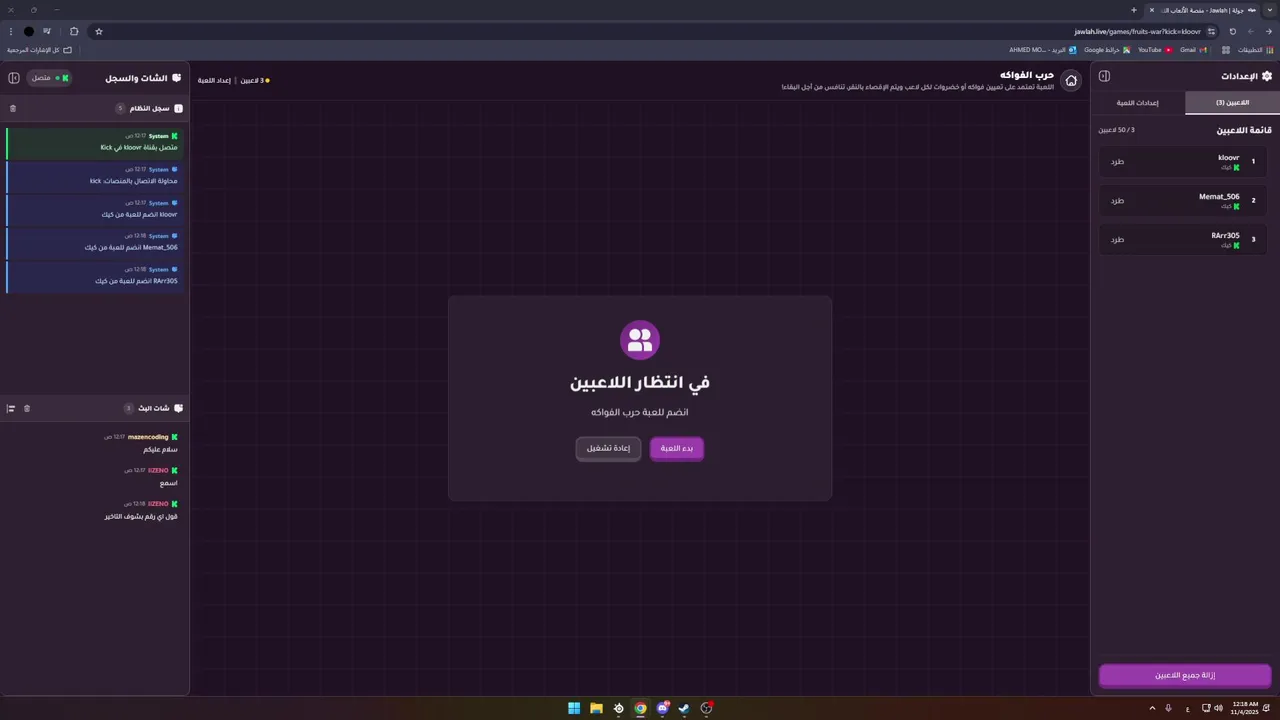
Task: Clear the system log with its trash icon
Action: click(13, 108)
